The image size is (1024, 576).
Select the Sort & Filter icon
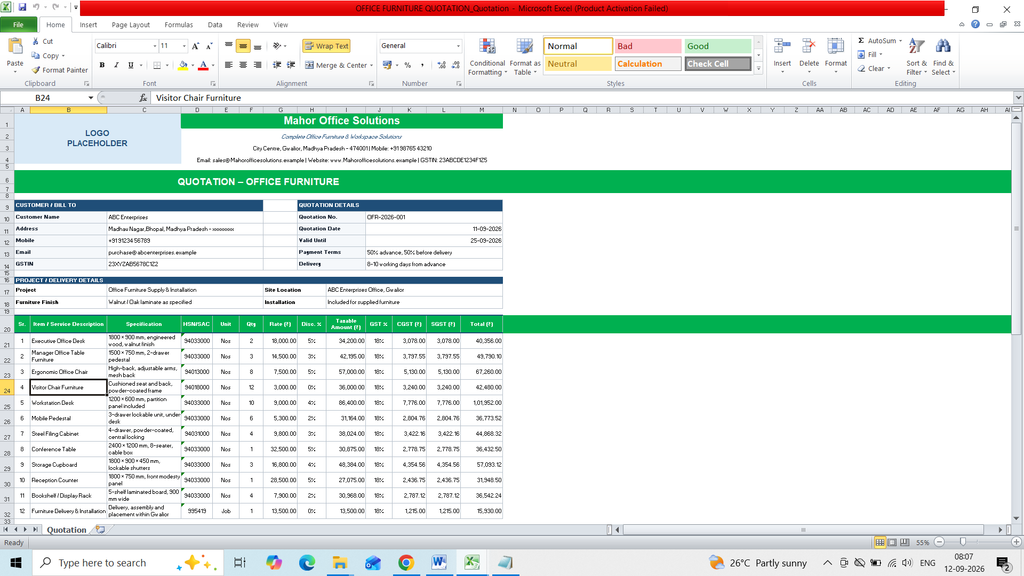click(x=916, y=47)
